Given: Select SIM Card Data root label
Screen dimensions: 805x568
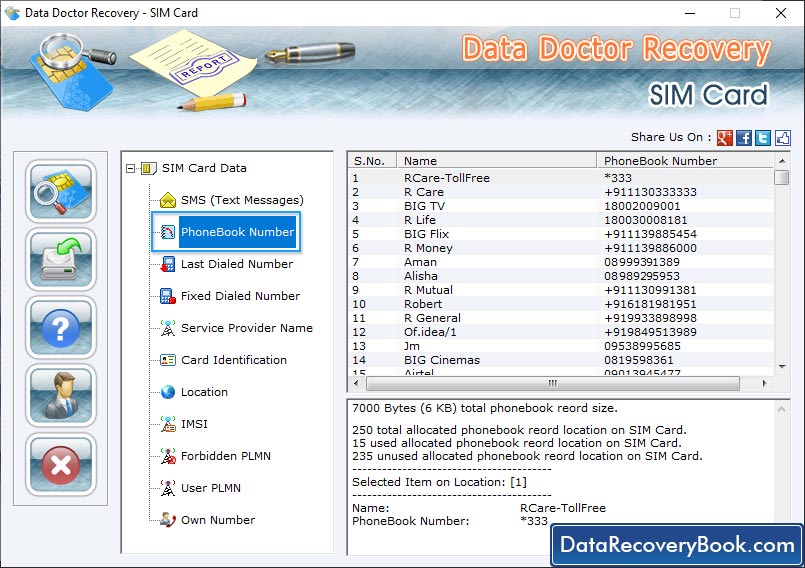Looking at the screenshot, I should click(204, 168).
